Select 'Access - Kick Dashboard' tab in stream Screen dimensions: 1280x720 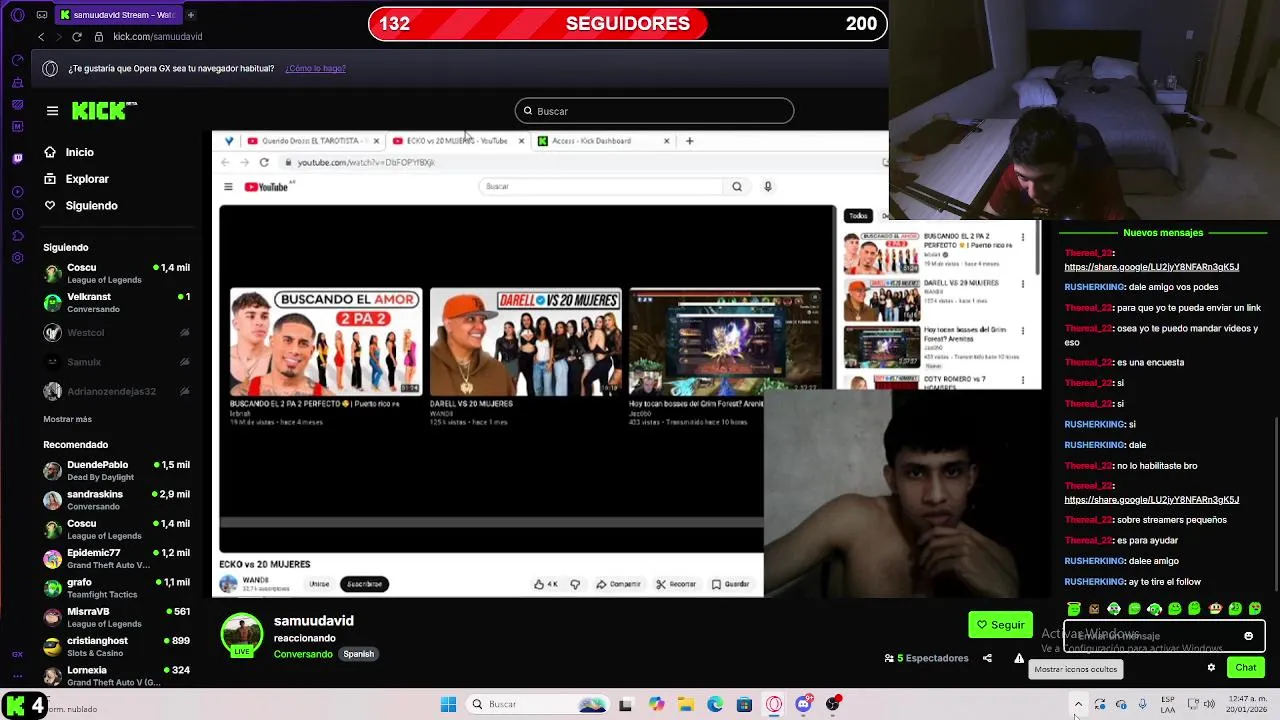click(603, 141)
